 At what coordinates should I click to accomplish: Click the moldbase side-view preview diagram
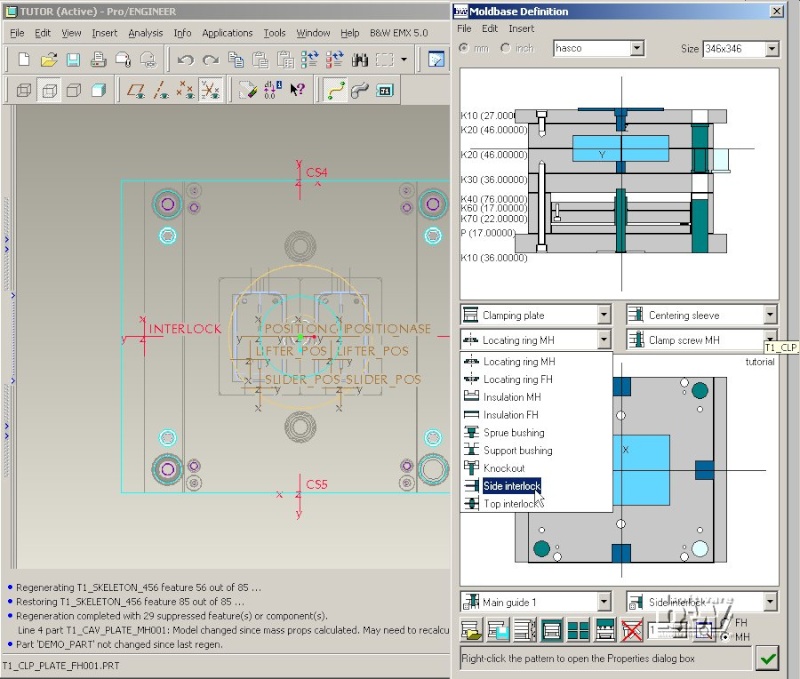pyautogui.click(x=619, y=184)
